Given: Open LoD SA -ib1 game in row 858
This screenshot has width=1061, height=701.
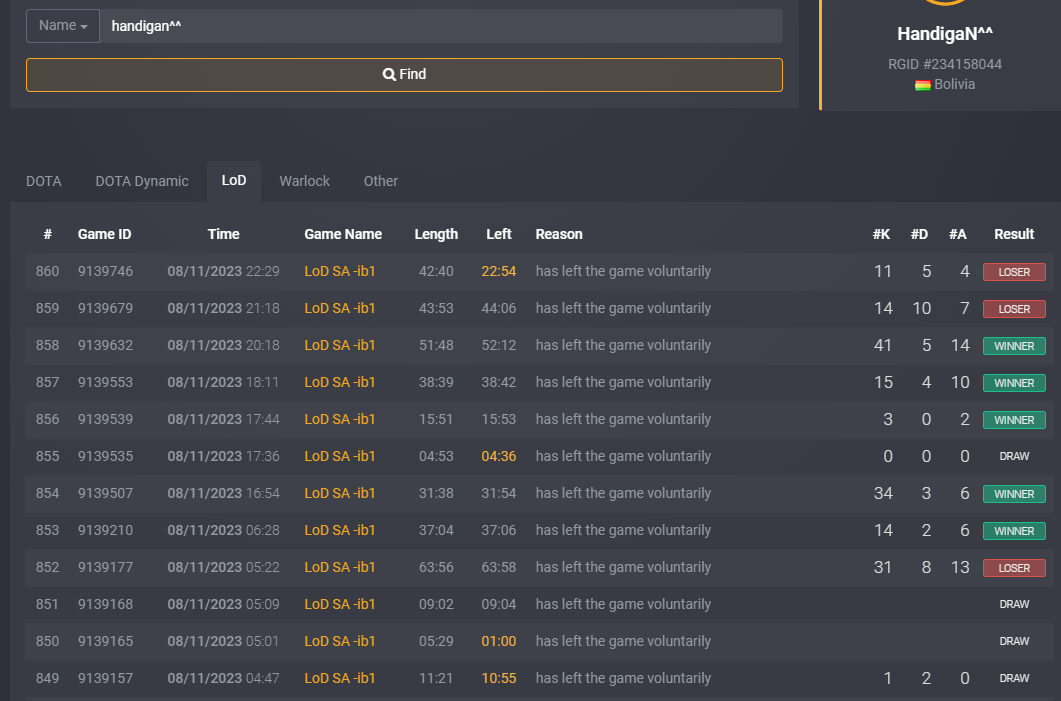Looking at the screenshot, I should (340, 345).
